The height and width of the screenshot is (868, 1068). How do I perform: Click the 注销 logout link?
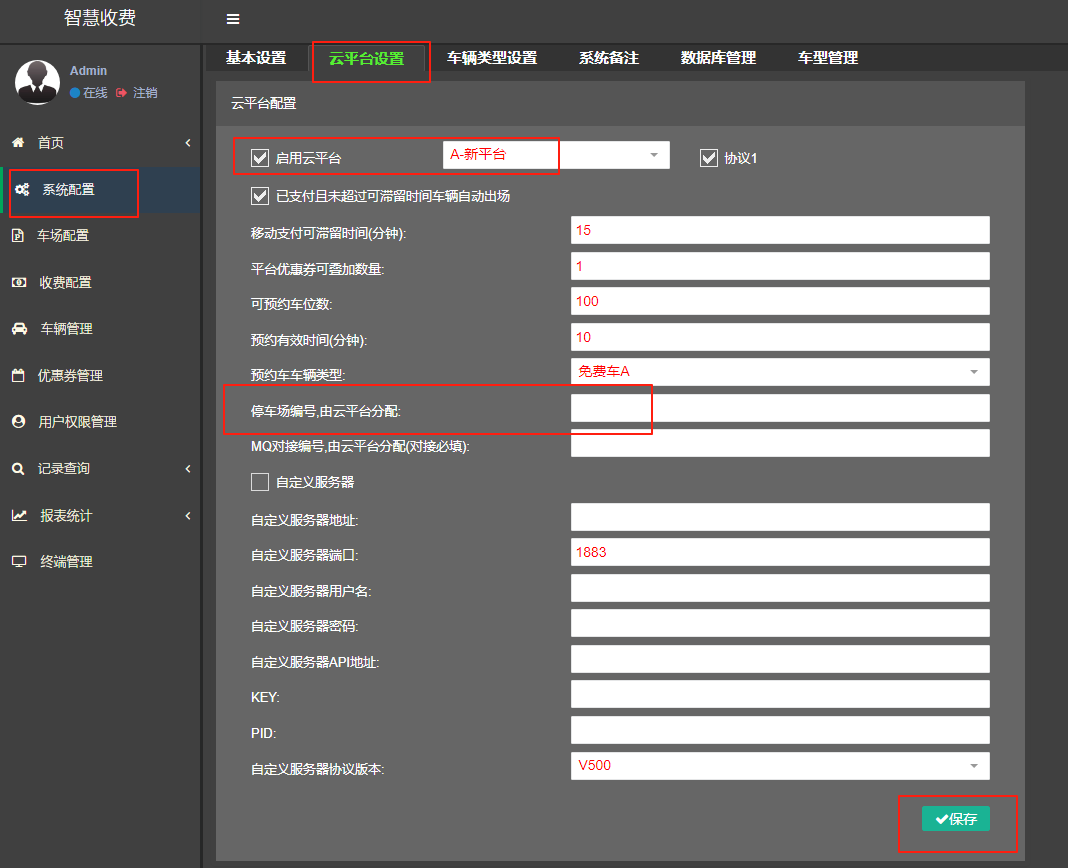[x=145, y=93]
